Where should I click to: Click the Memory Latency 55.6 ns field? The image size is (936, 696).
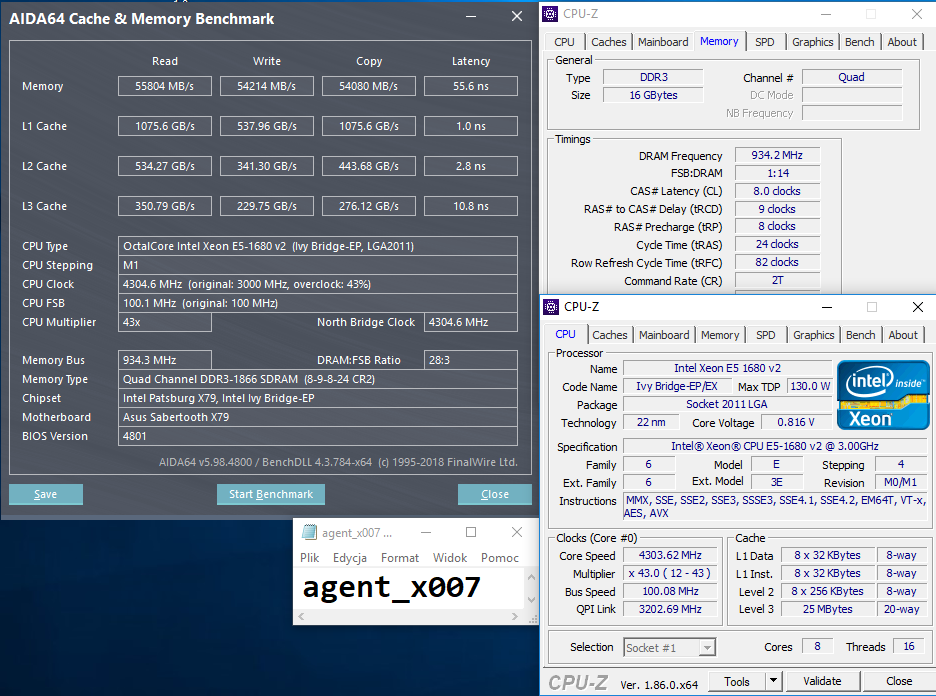(x=471, y=86)
